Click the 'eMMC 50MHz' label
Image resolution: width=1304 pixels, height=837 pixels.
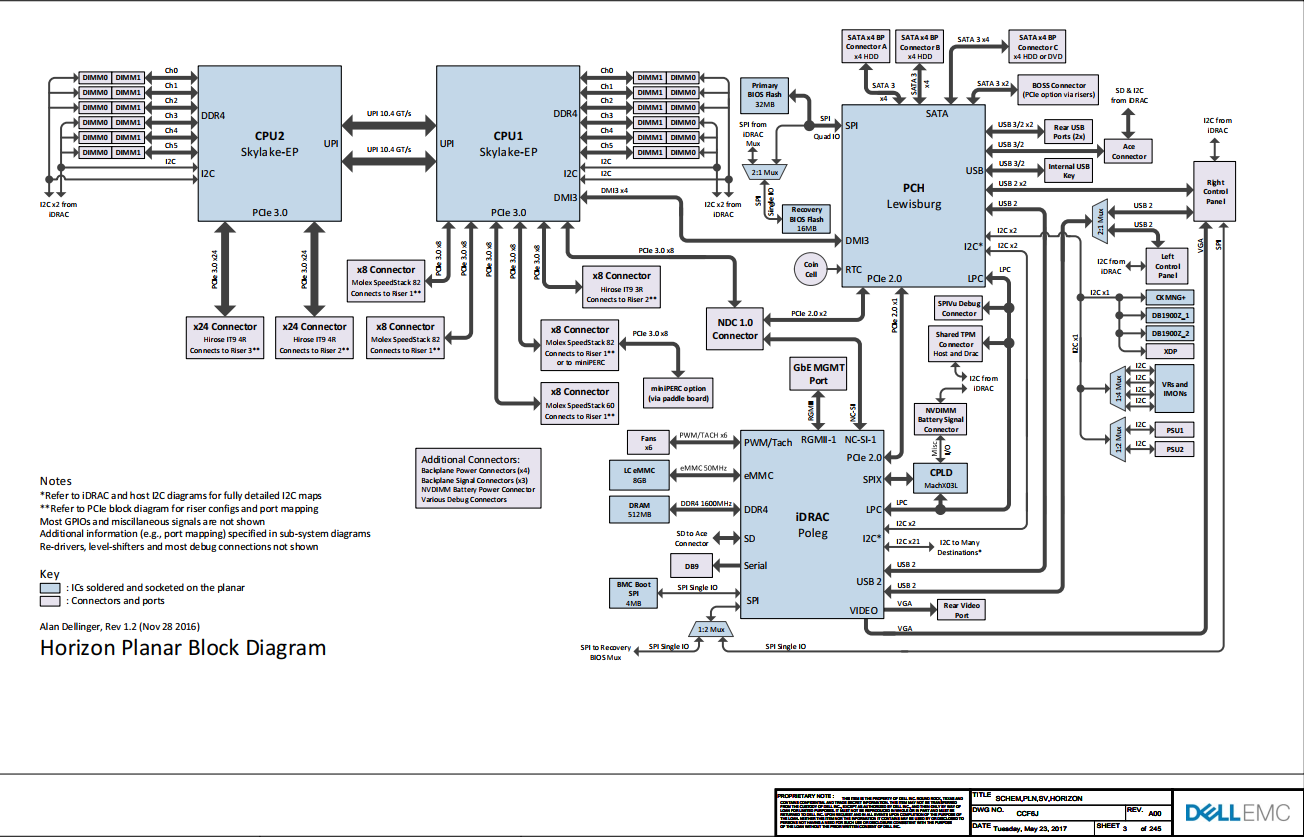(705, 469)
